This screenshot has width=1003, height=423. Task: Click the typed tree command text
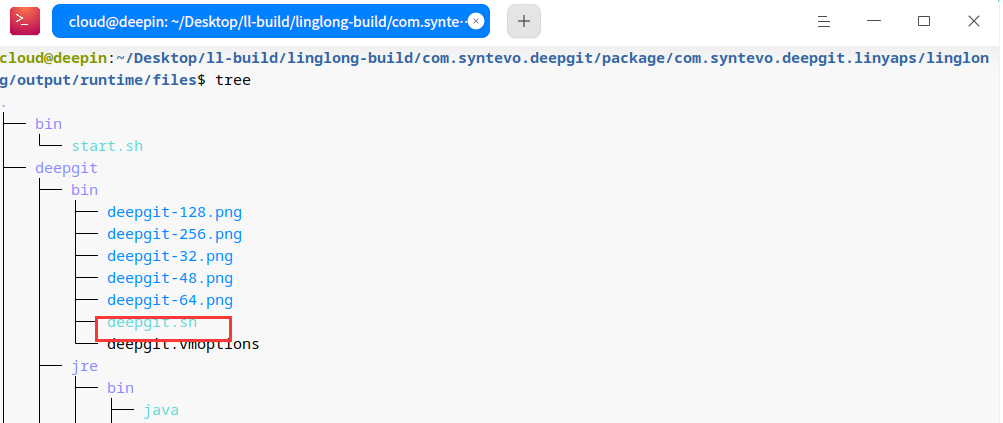click(x=233, y=81)
